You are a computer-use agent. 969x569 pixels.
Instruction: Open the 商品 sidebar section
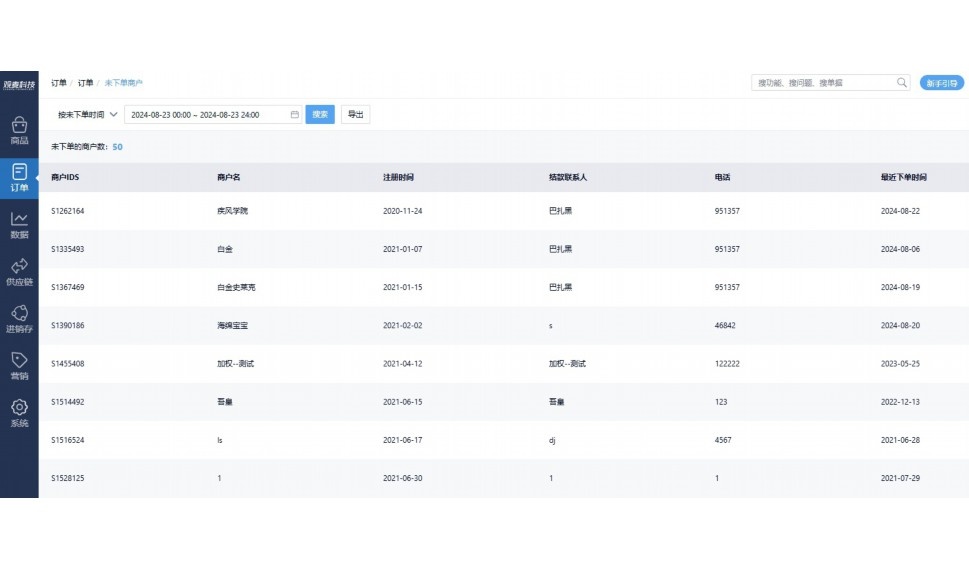(19, 131)
